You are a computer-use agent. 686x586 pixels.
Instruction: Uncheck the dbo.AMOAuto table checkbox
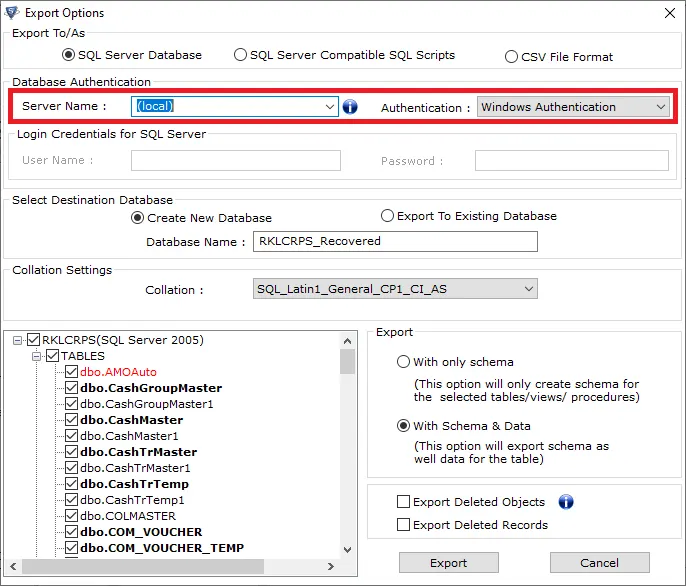71,372
